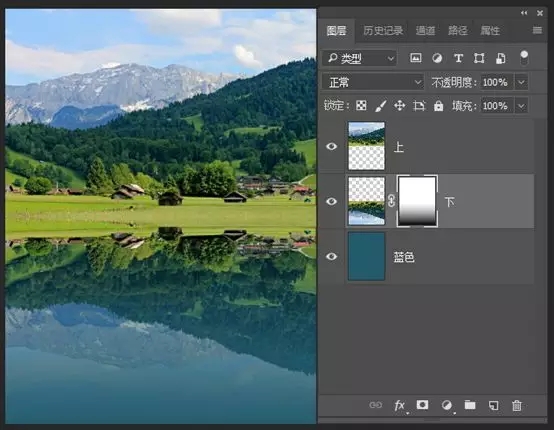Hide the 蓝色 layer eye icon

[331, 257]
